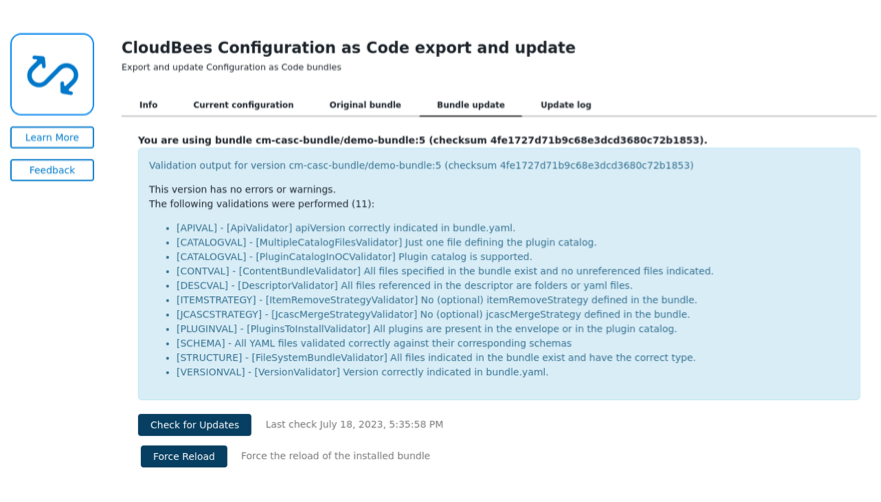The height and width of the screenshot is (502, 881).
Task: Click the [VERSIONVAL] VersionValidator line
Action: pyautogui.click(x=362, y=372)
